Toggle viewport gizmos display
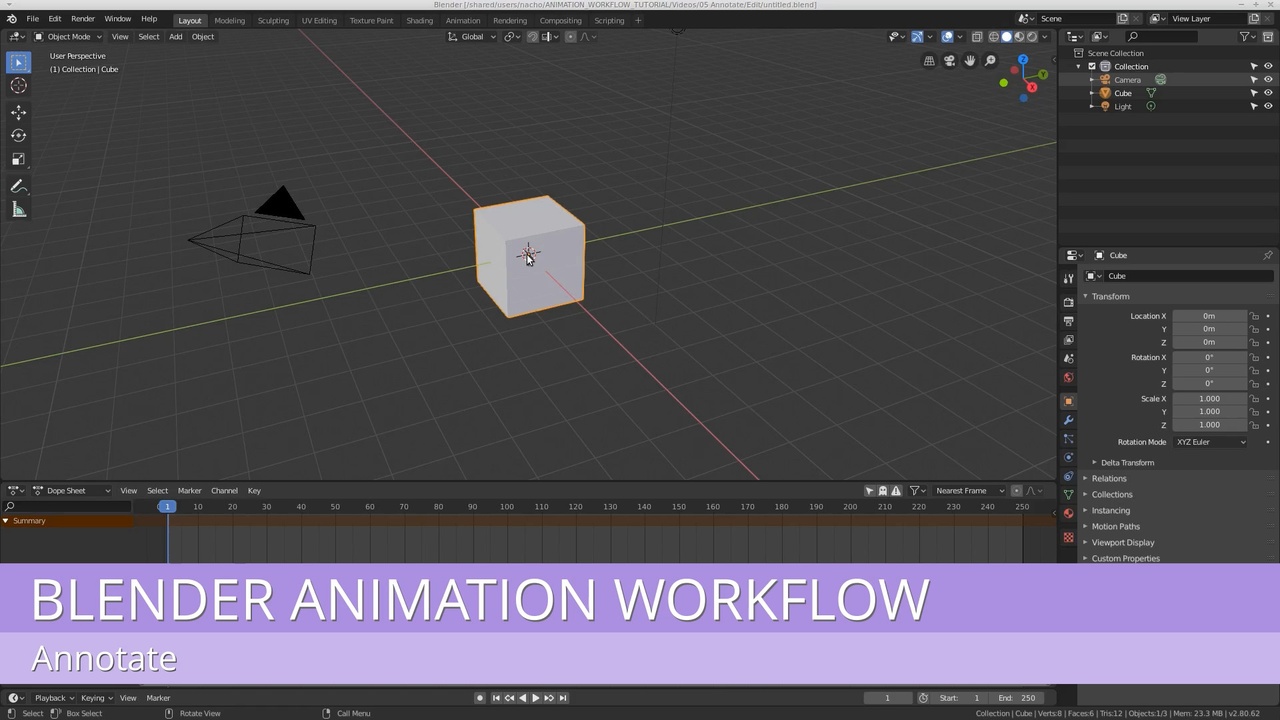 tap(917, 37)
